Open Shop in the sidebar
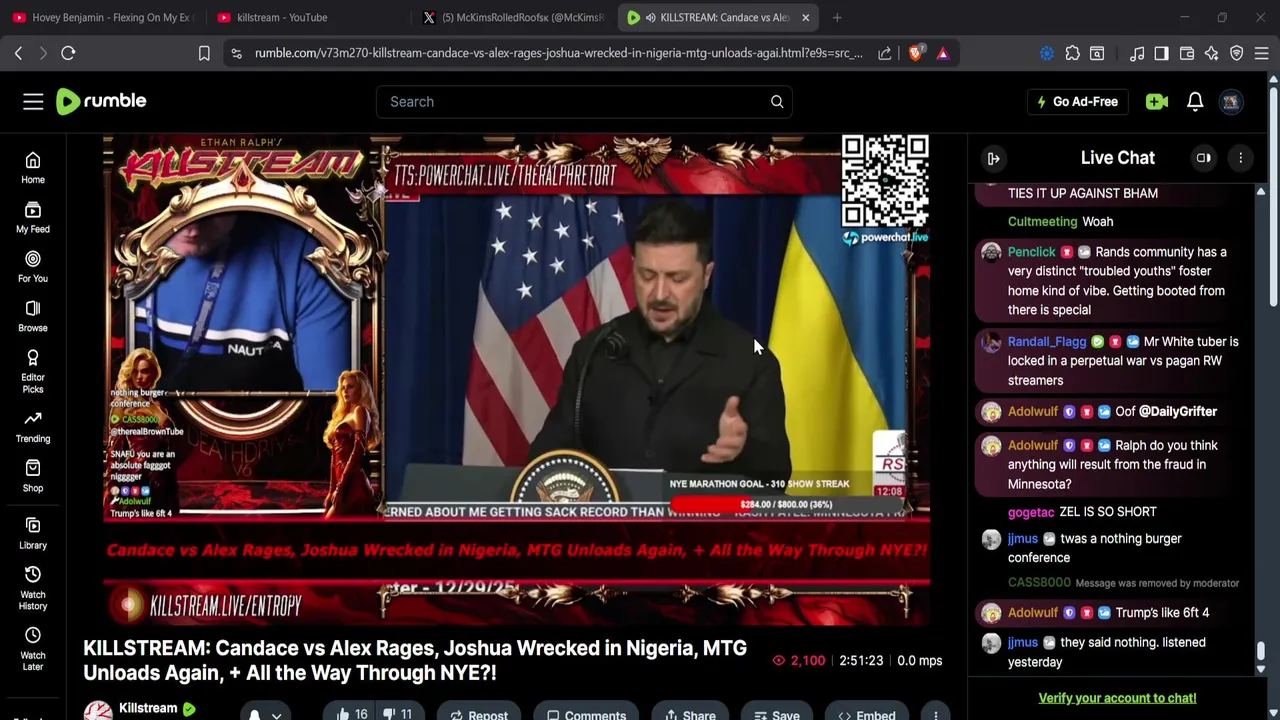 pos(33,476)
